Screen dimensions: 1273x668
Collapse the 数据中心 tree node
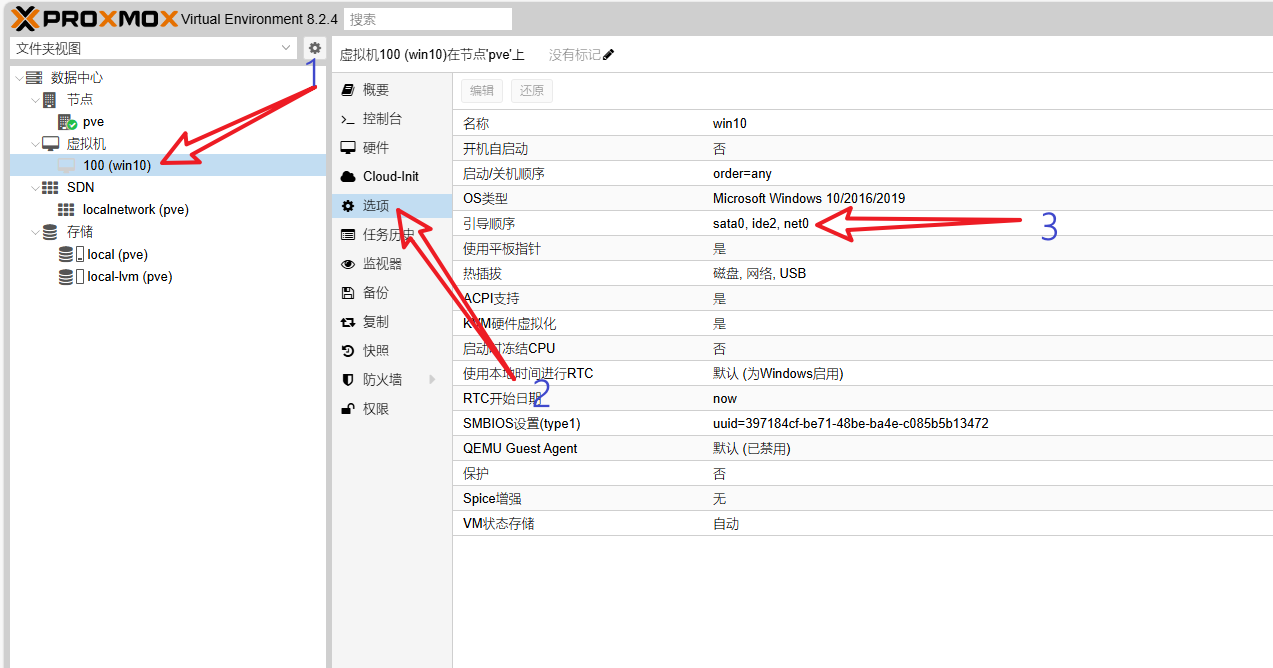pos(20,78)
